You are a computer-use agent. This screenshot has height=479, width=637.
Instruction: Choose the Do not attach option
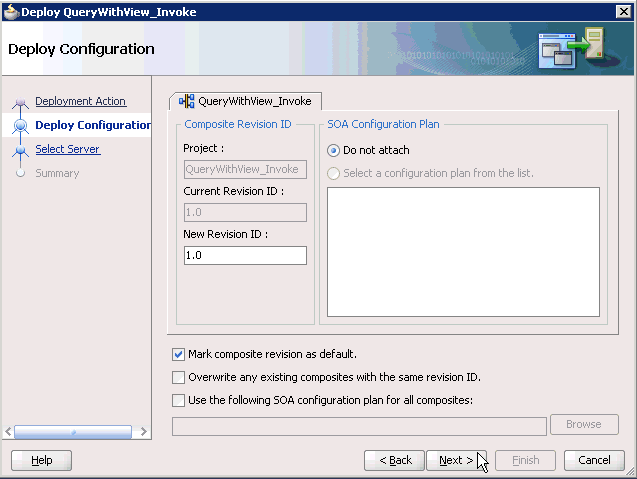(x=333, y=151)
